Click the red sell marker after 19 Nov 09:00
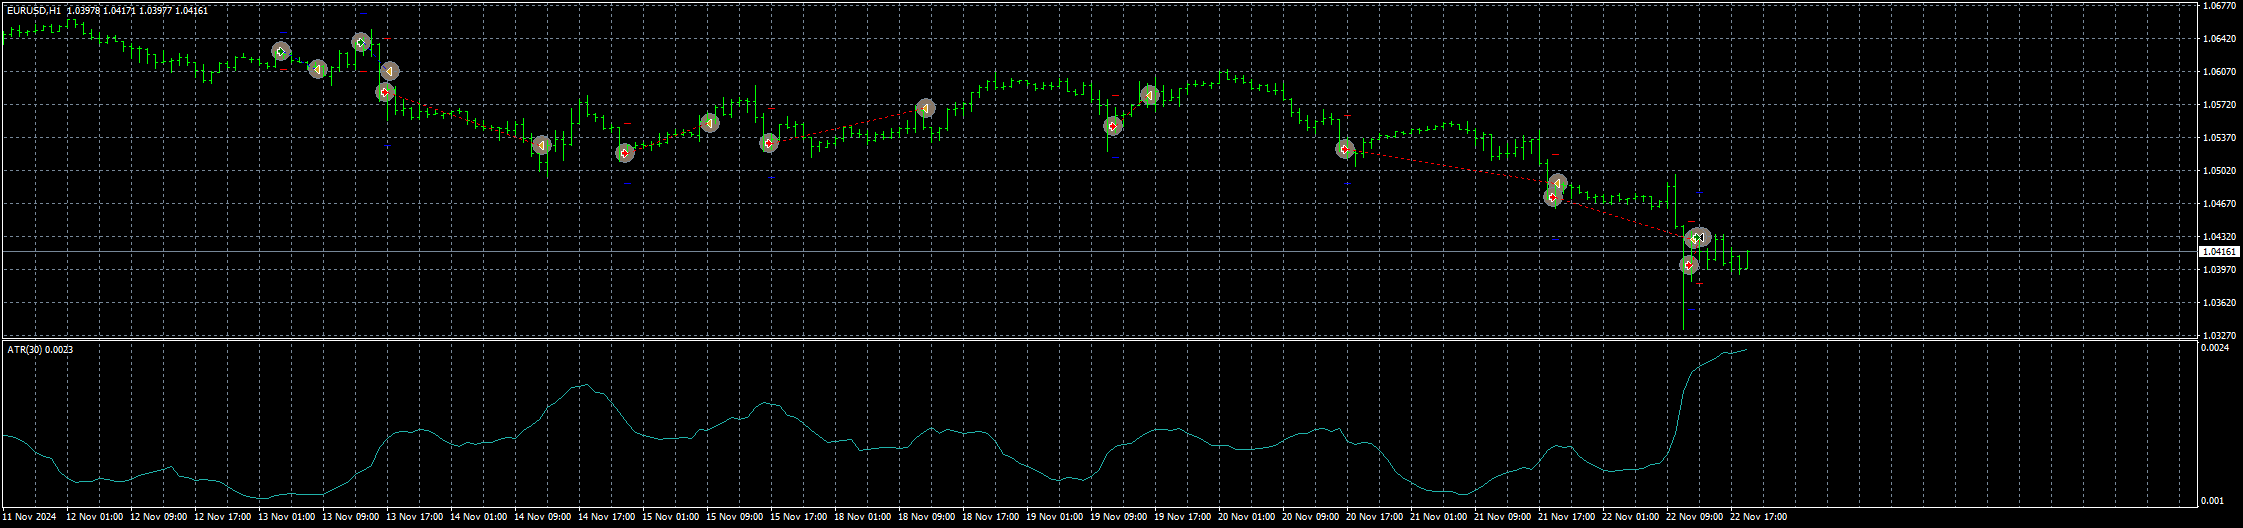 click(x=1113, y=126)
